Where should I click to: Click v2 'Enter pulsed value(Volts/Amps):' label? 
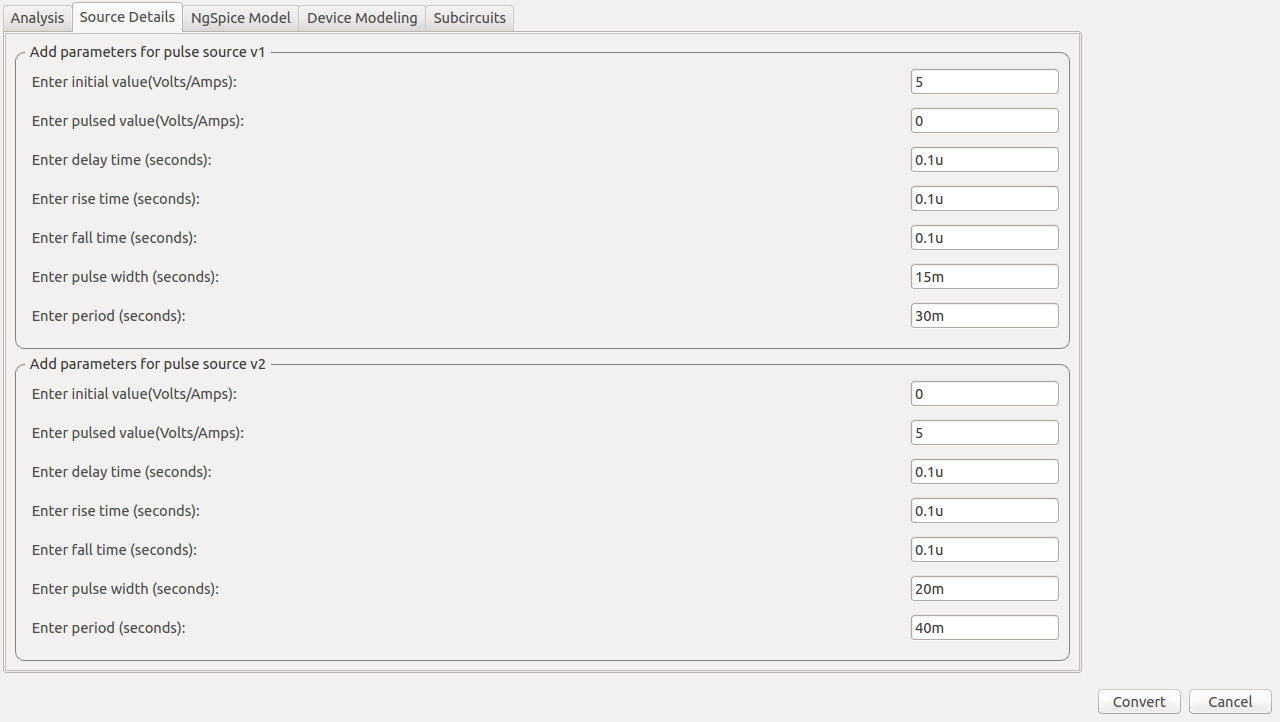point(138,433)
